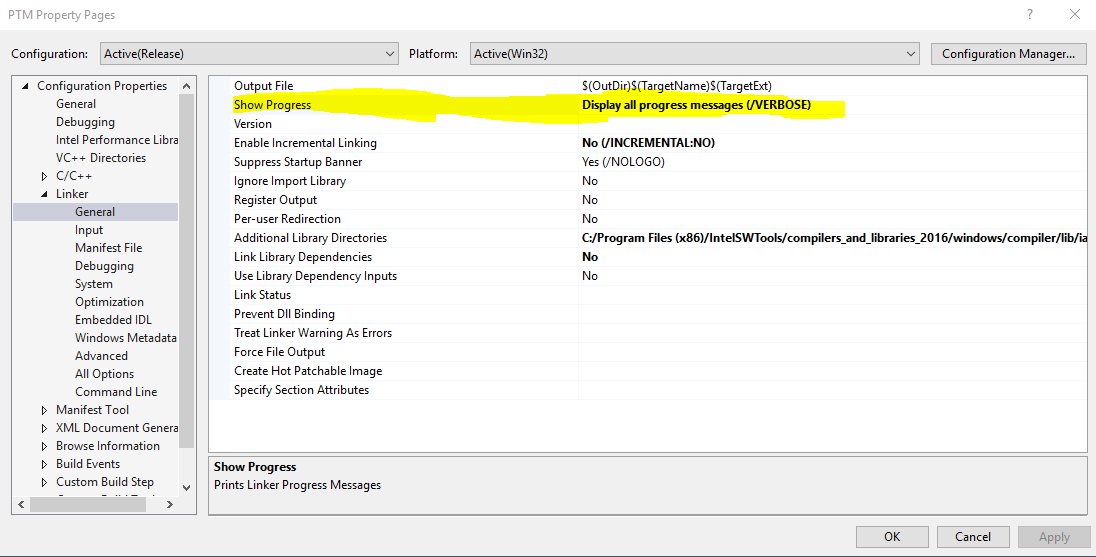
Task: Click the Apply button
Action: [1054, 537]
